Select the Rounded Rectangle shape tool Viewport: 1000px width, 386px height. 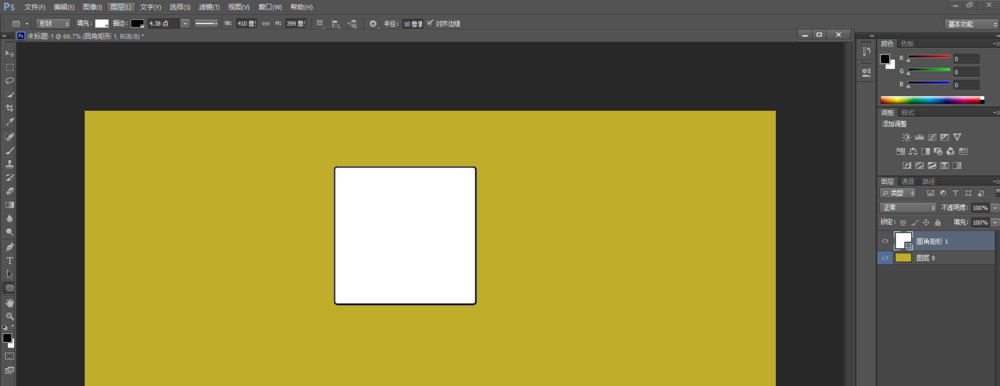coord(10,288)
